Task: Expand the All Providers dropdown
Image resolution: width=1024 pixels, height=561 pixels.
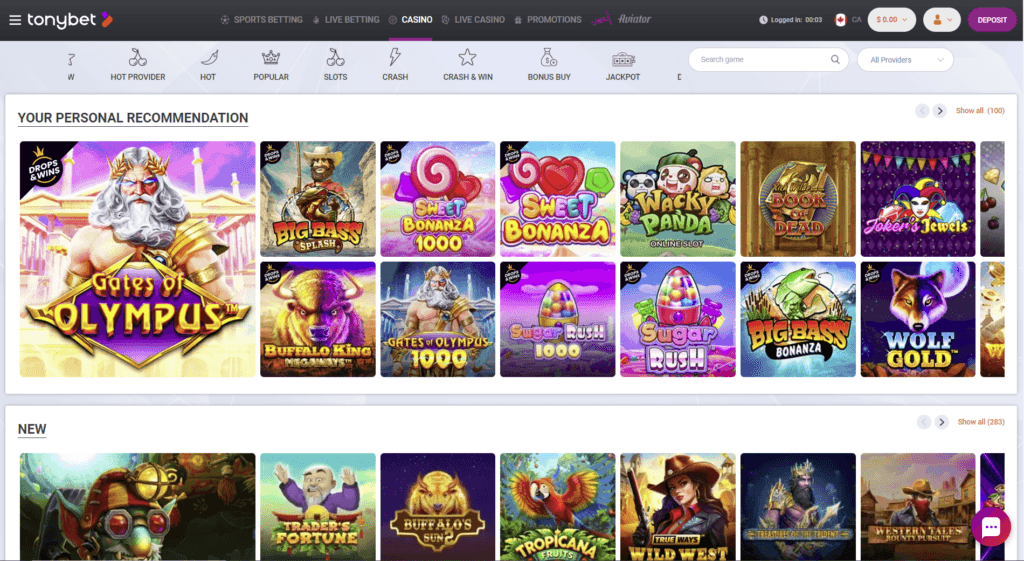Action: pyautogui.click(x=905, y=59)
